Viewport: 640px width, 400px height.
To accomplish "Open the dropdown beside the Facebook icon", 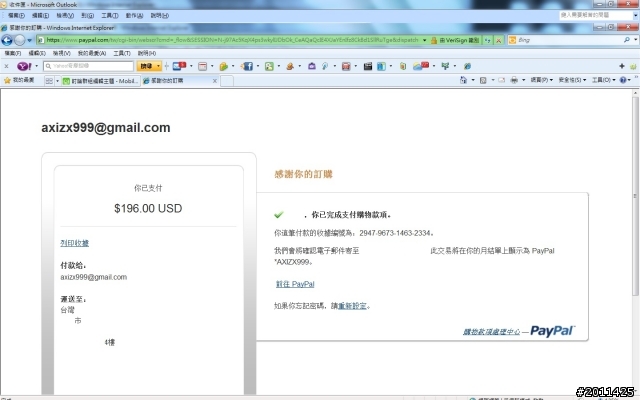I will pos(258,66).
